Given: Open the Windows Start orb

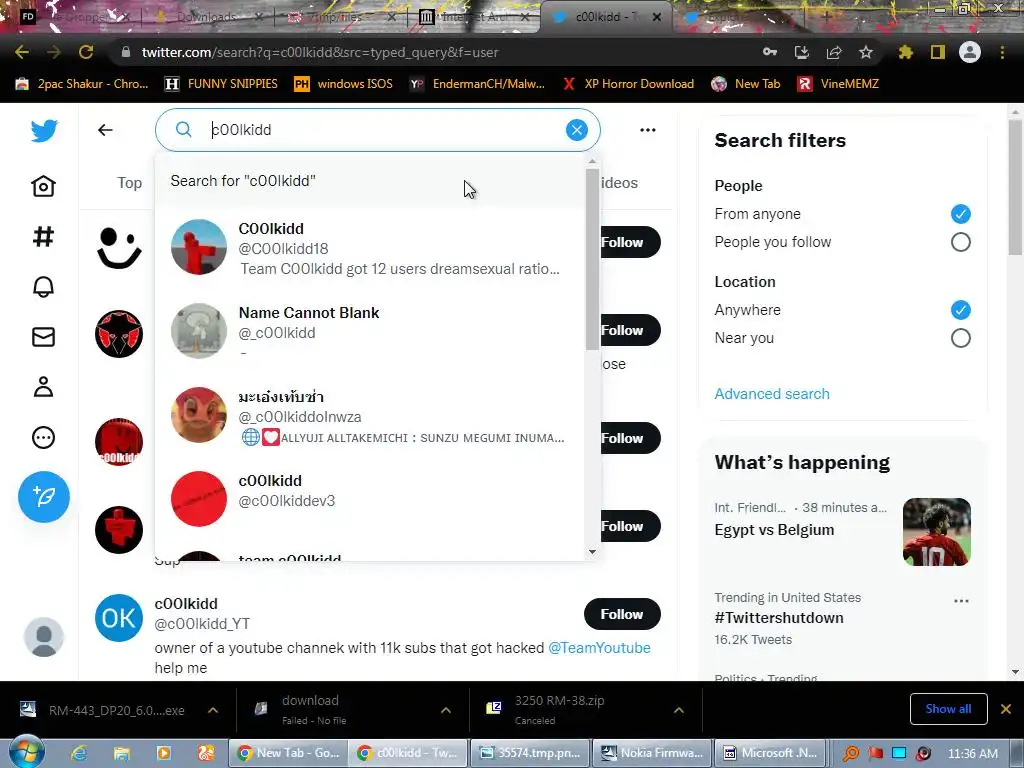Looking at the screenshot, I should (26, 752).
